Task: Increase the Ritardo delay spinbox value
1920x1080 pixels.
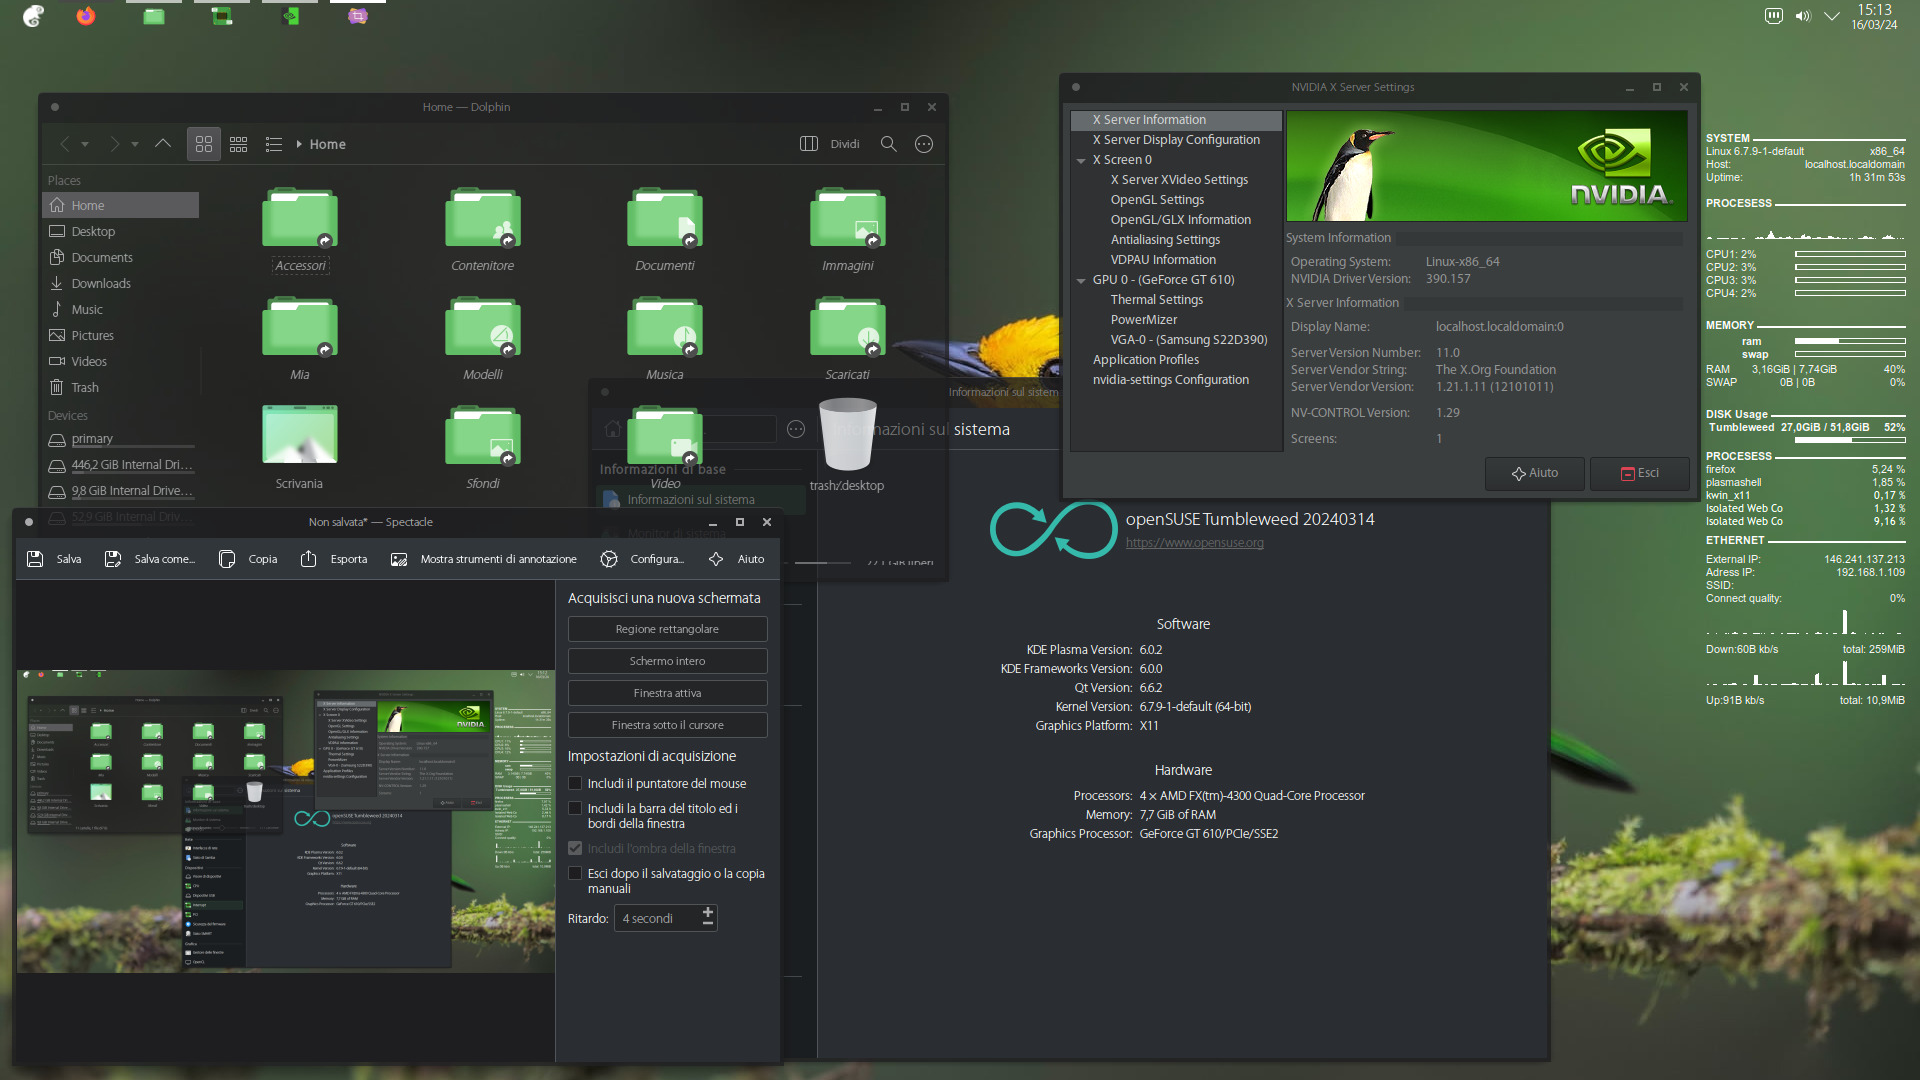Action: [708, 912]
